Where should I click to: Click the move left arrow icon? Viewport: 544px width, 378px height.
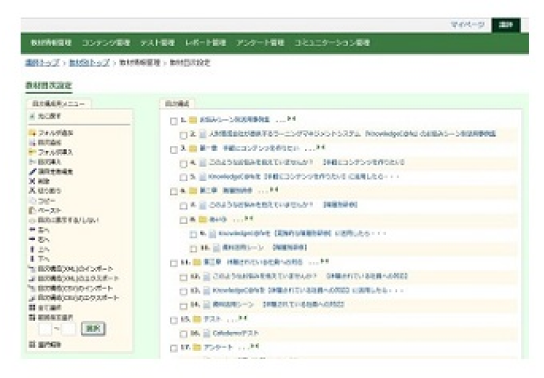[x=32, y=230]
